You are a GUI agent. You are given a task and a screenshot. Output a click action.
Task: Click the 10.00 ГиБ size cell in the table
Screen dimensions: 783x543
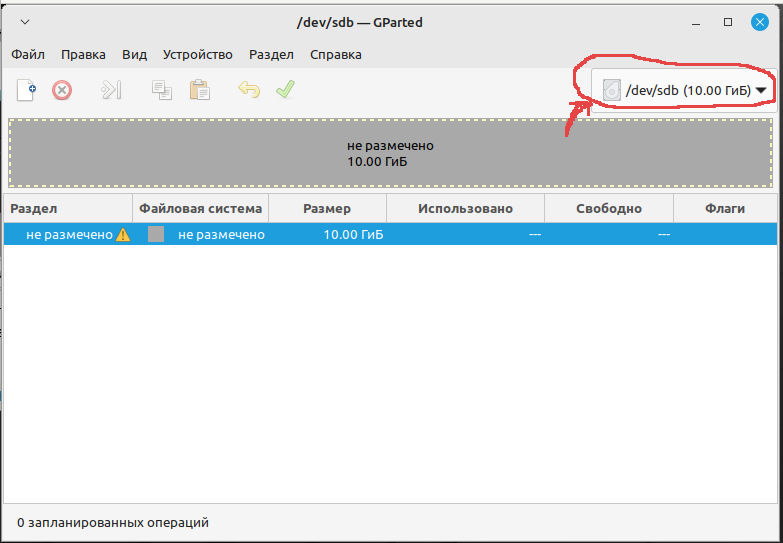354,235
